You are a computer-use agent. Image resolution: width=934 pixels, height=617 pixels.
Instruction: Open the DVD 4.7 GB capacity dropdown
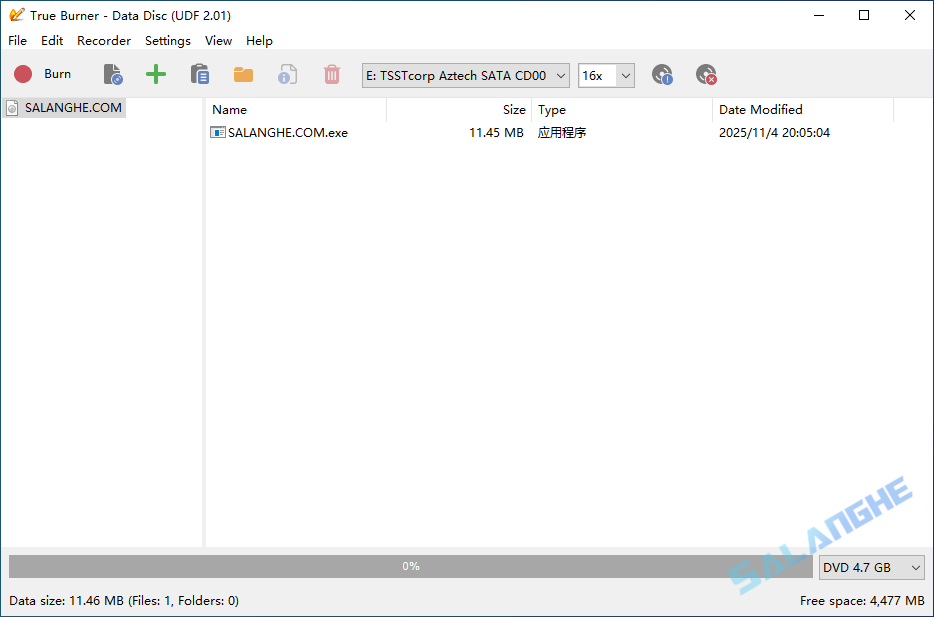[871, 567]
